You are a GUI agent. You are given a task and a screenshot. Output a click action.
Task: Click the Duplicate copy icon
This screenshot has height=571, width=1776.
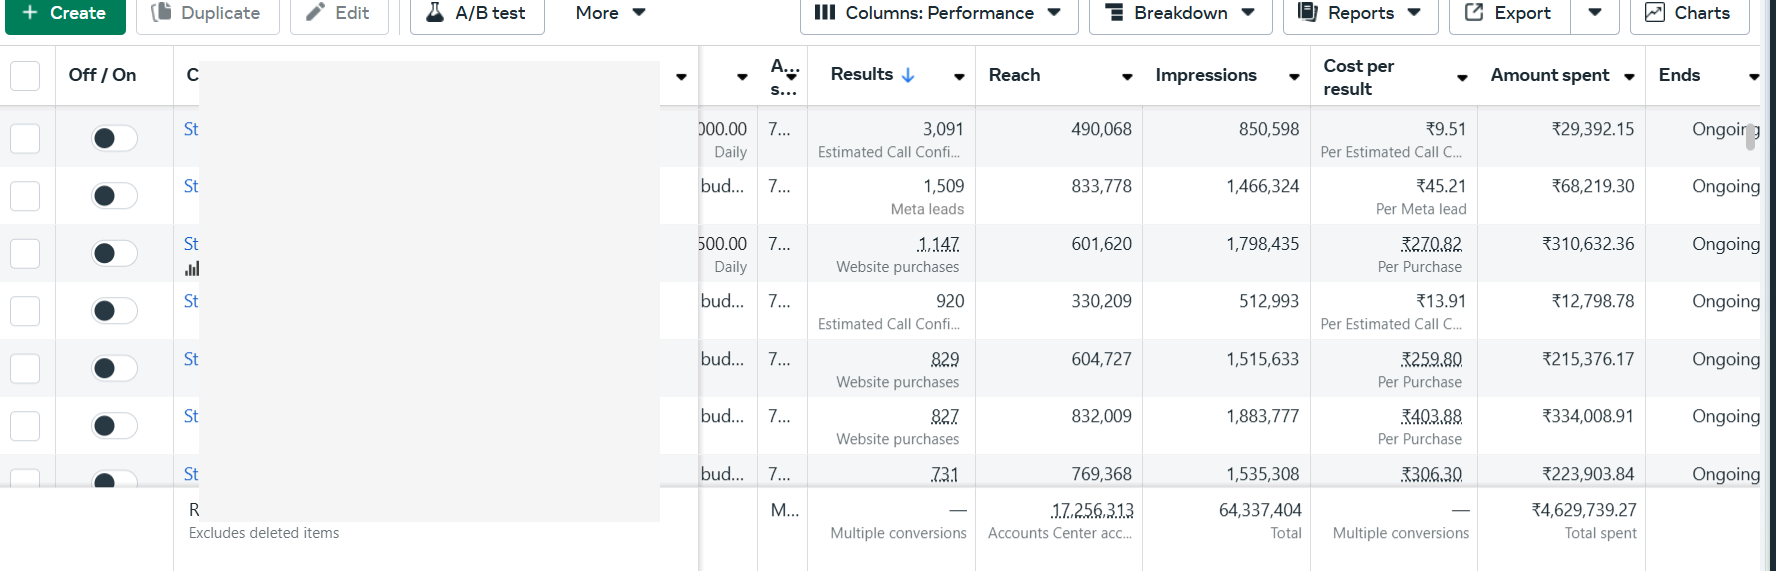click(x=161, y=13)
